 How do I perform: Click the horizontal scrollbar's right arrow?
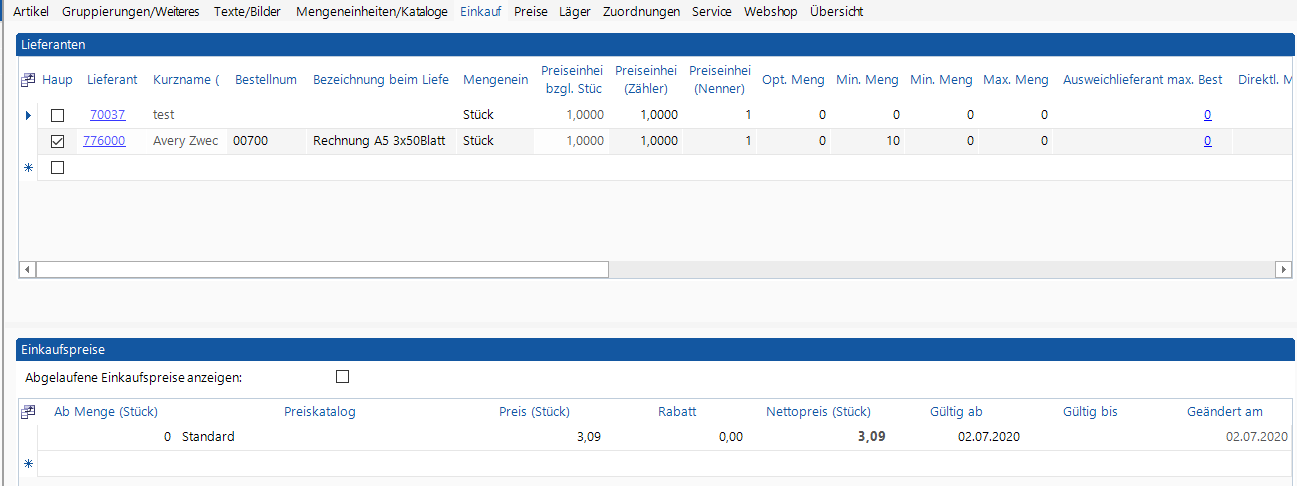tap(1283, 270)
